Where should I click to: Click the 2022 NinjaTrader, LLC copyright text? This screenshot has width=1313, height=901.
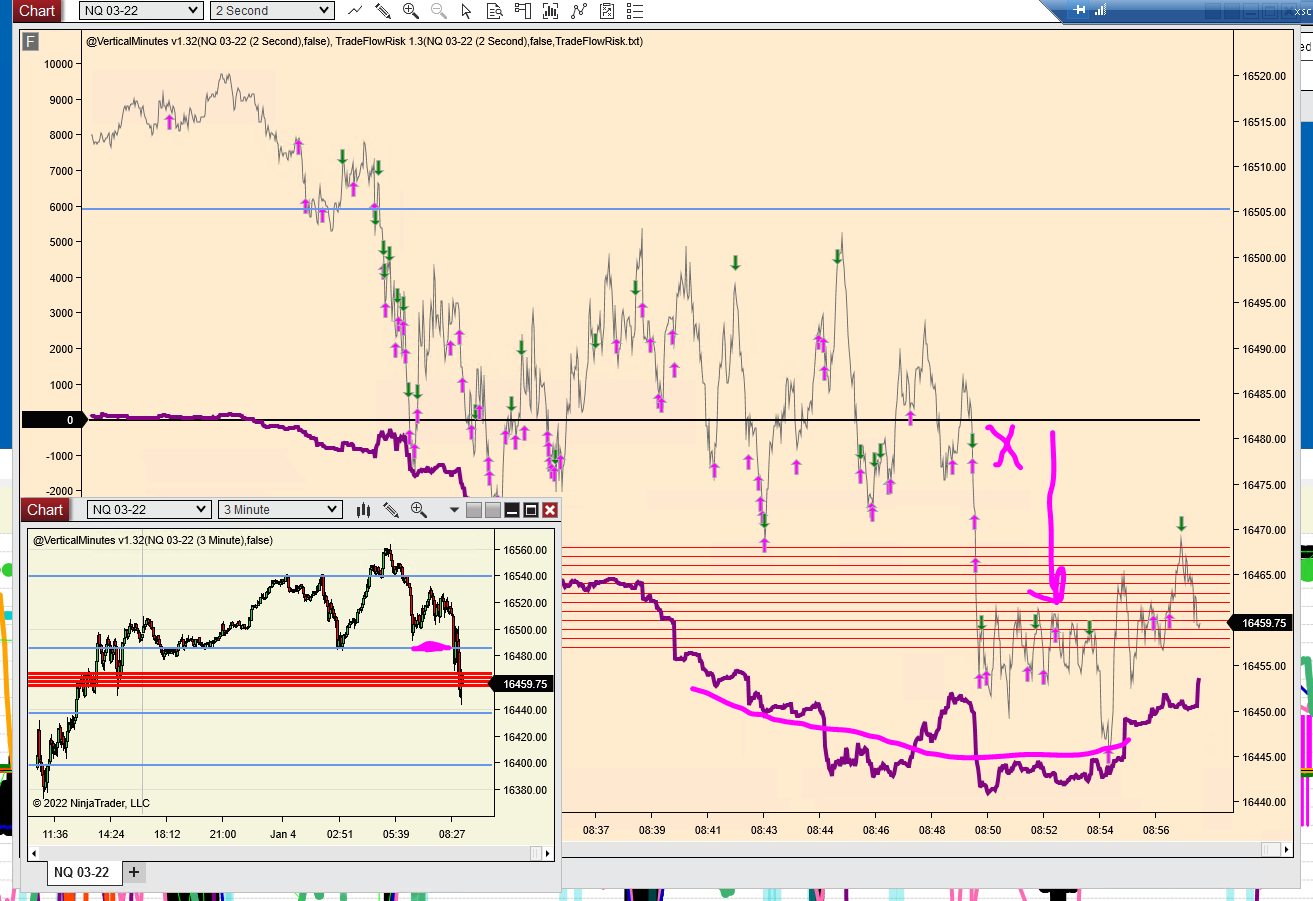(x=91, y=803)
